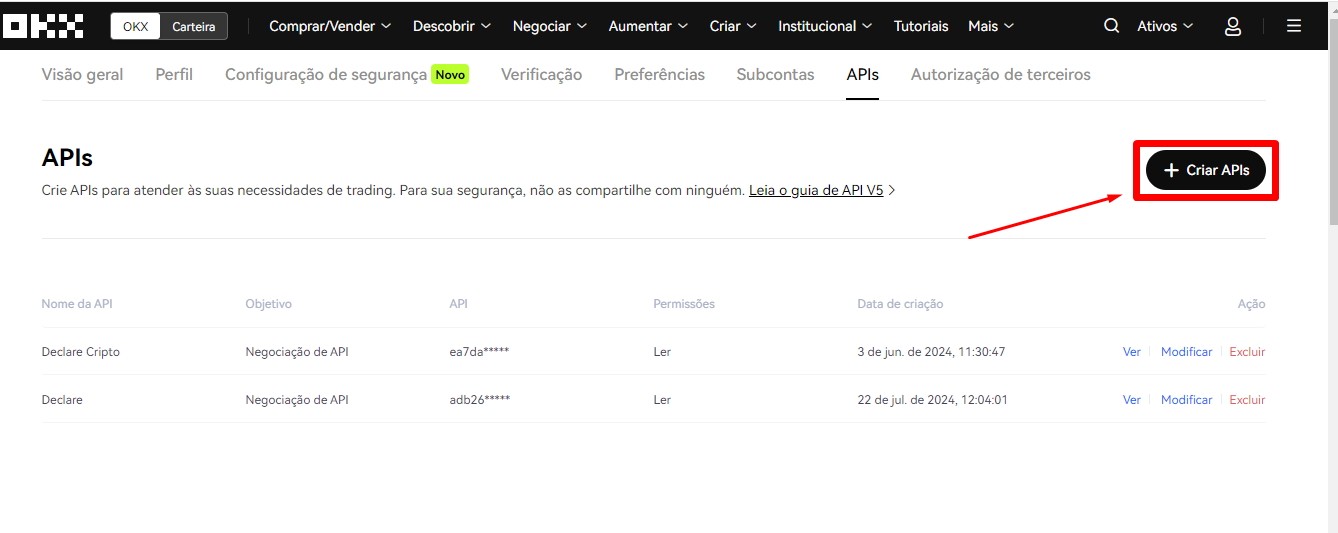The height and width of the screenshot is (533, 1338).
Task: Expand the Descobrir dropdown menu
Action: pos(452,26)
